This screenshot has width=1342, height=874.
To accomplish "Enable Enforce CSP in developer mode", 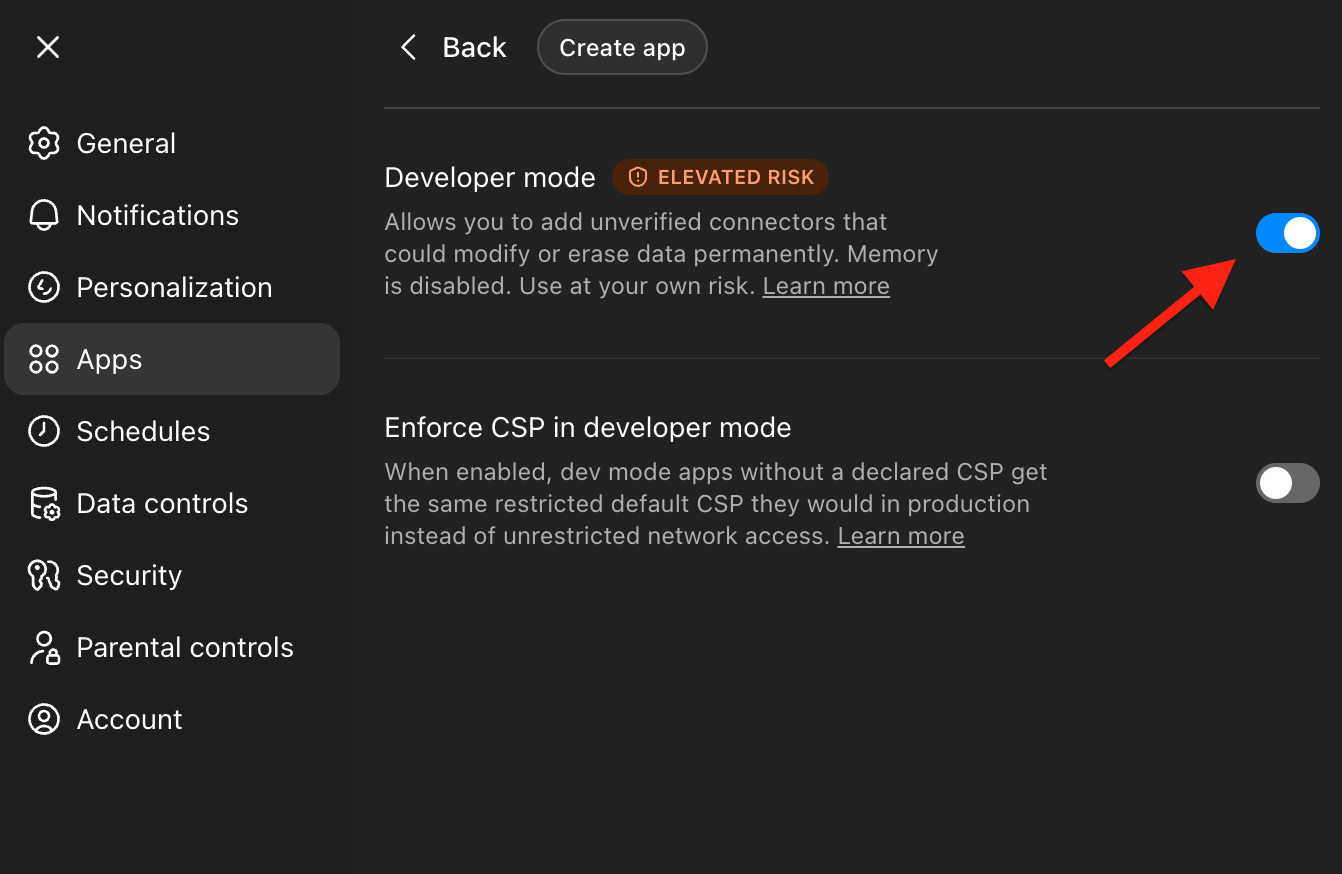I will pyautogui.click(x=1288, y=483).
